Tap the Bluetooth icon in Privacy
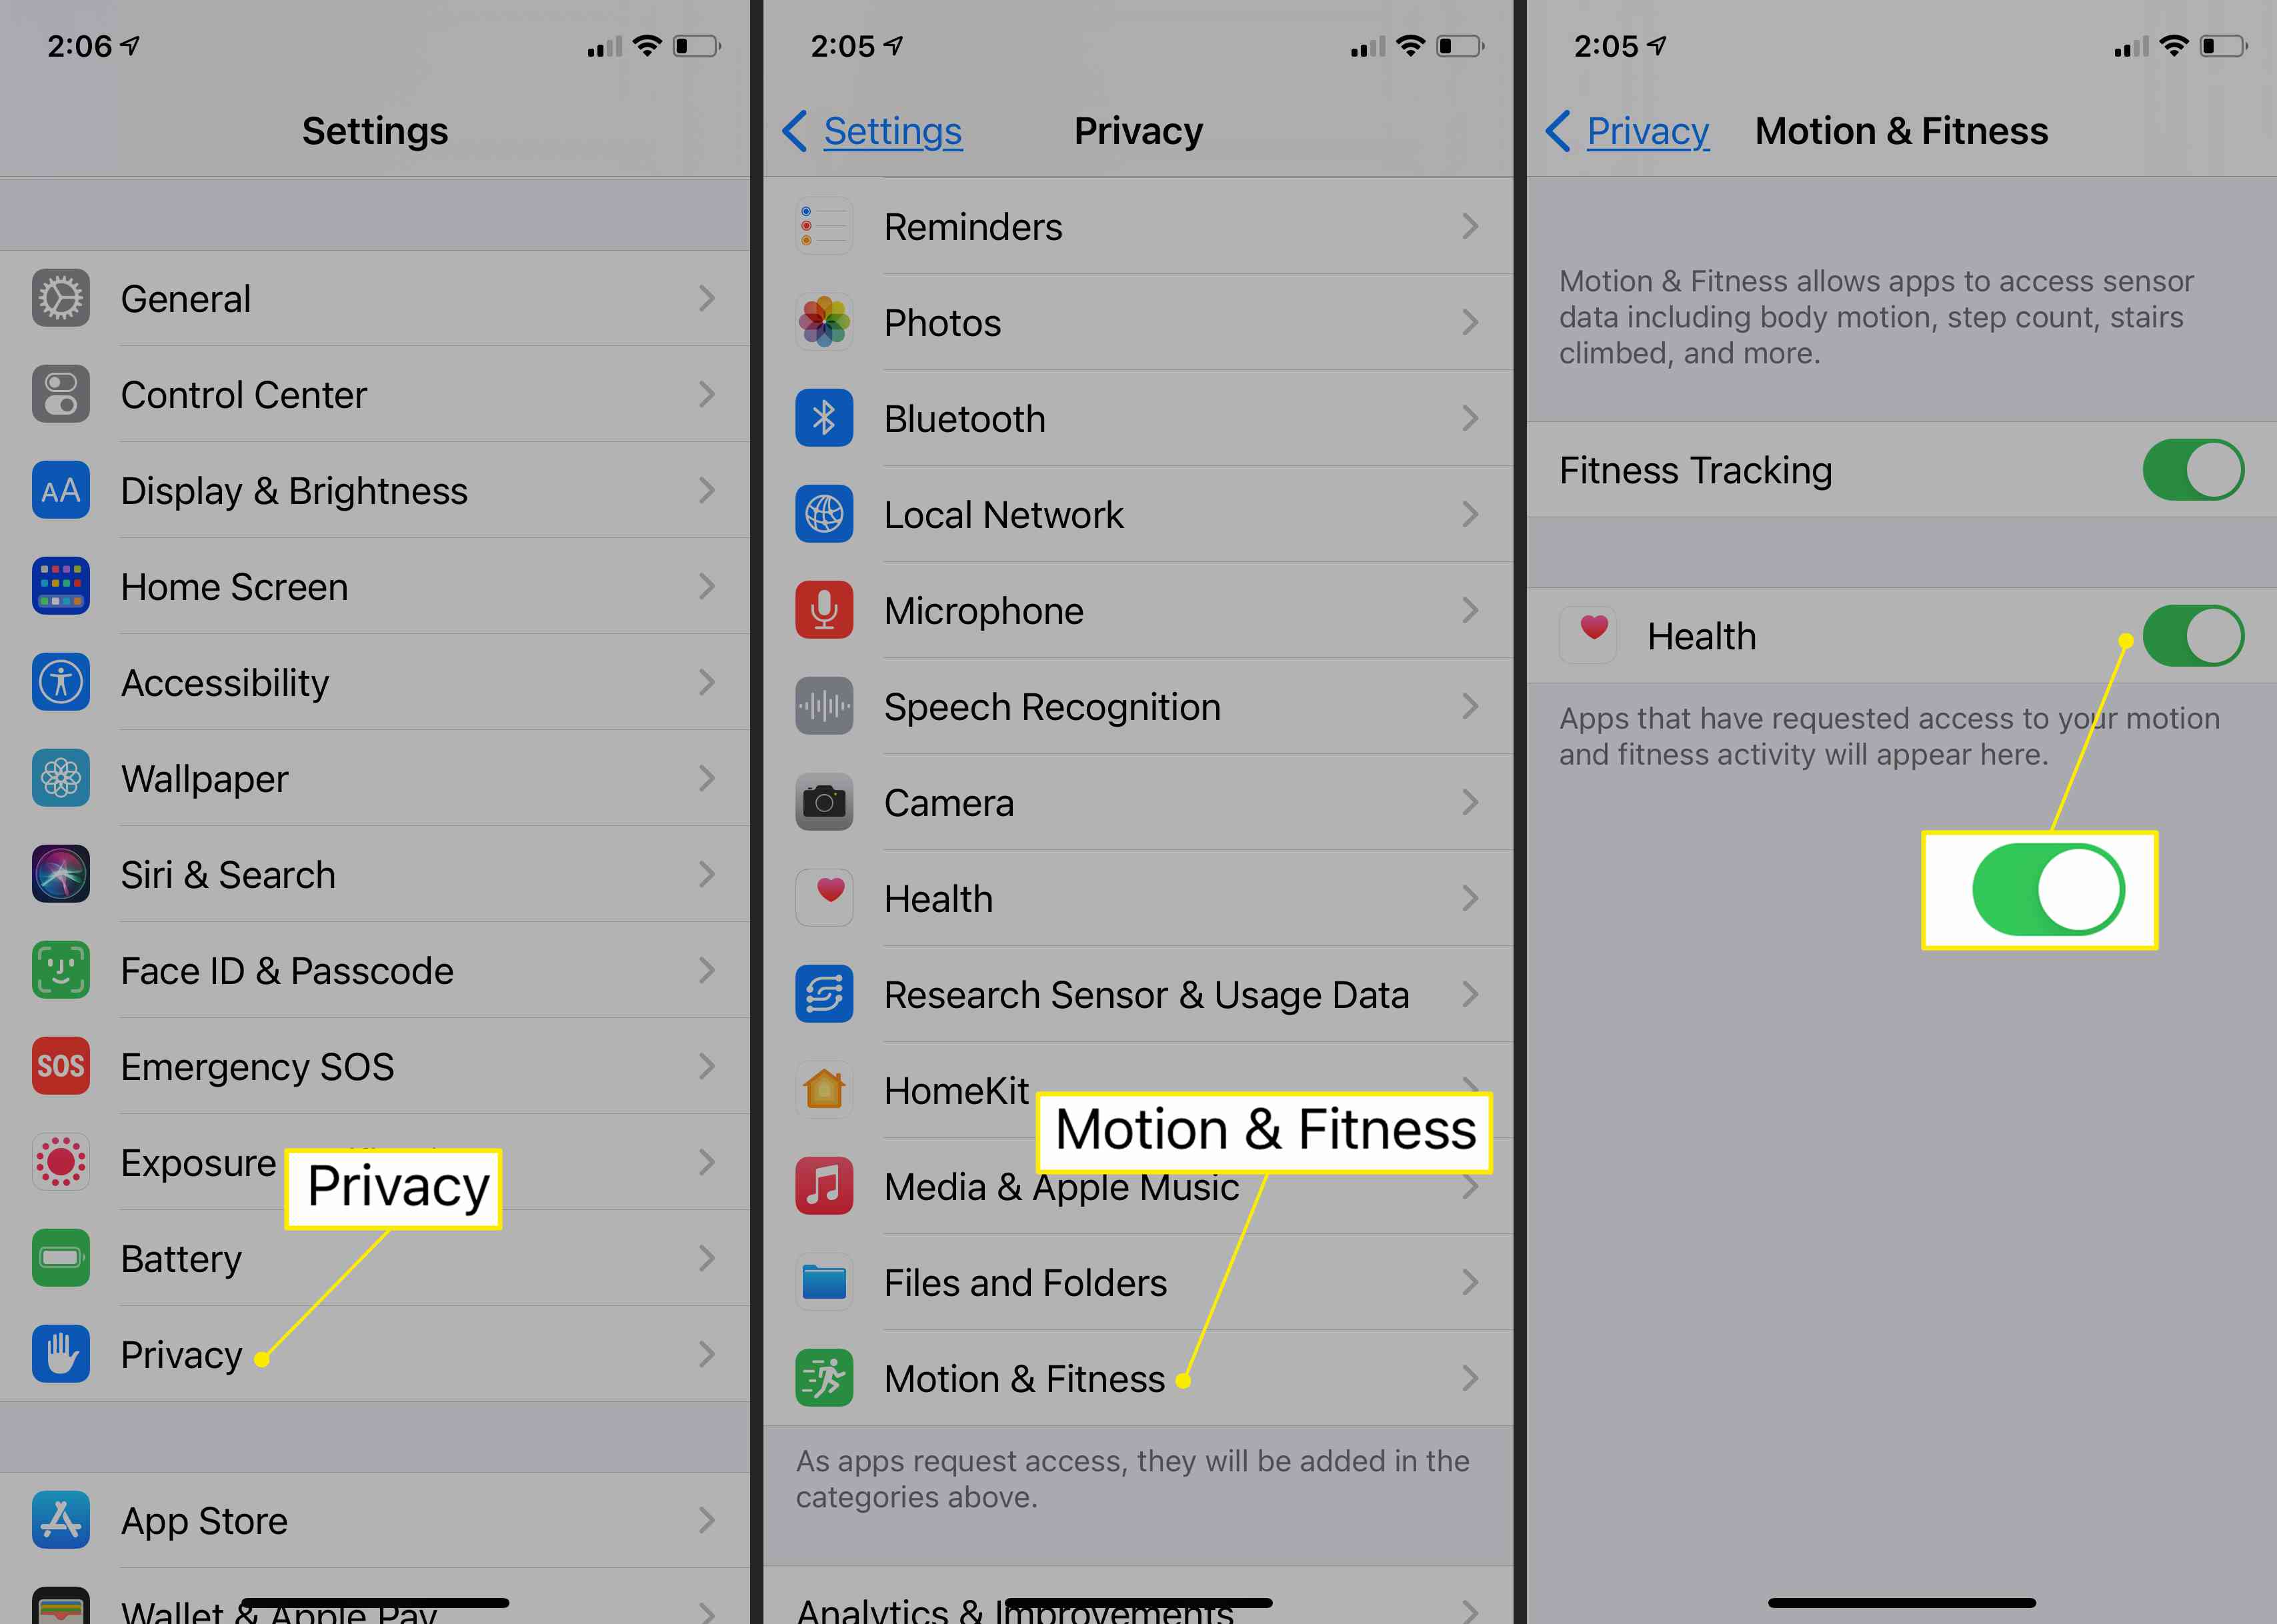2277x1624 pixels. click(x=821, y=417)
